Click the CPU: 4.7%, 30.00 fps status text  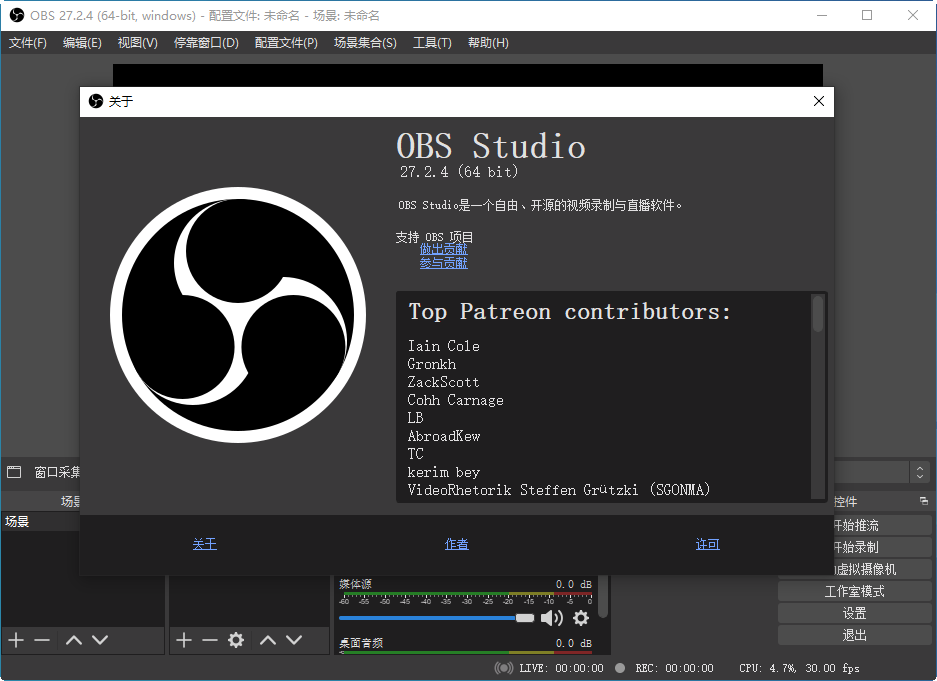point(800,668)
